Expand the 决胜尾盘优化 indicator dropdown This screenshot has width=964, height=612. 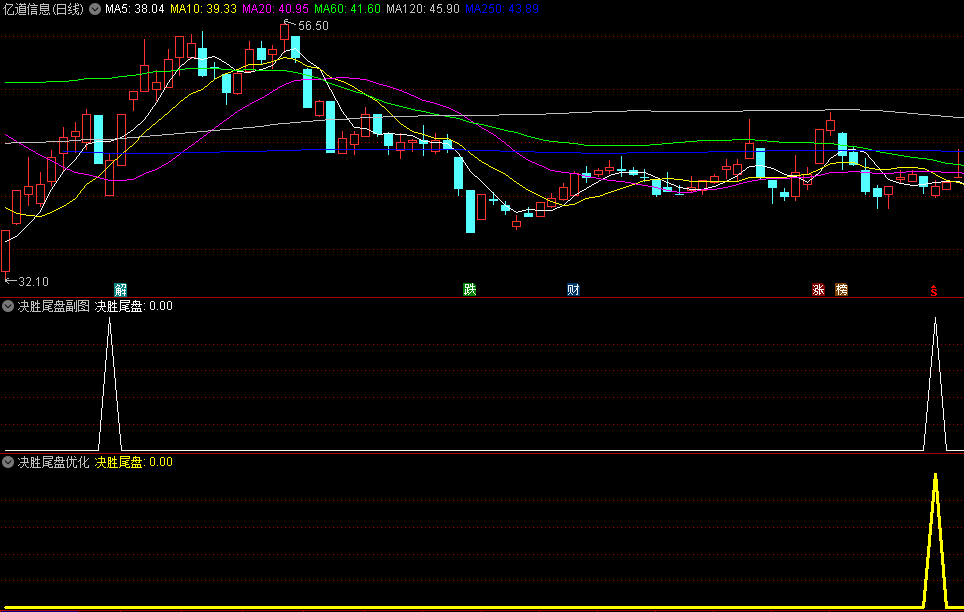(x=8, y=462)
